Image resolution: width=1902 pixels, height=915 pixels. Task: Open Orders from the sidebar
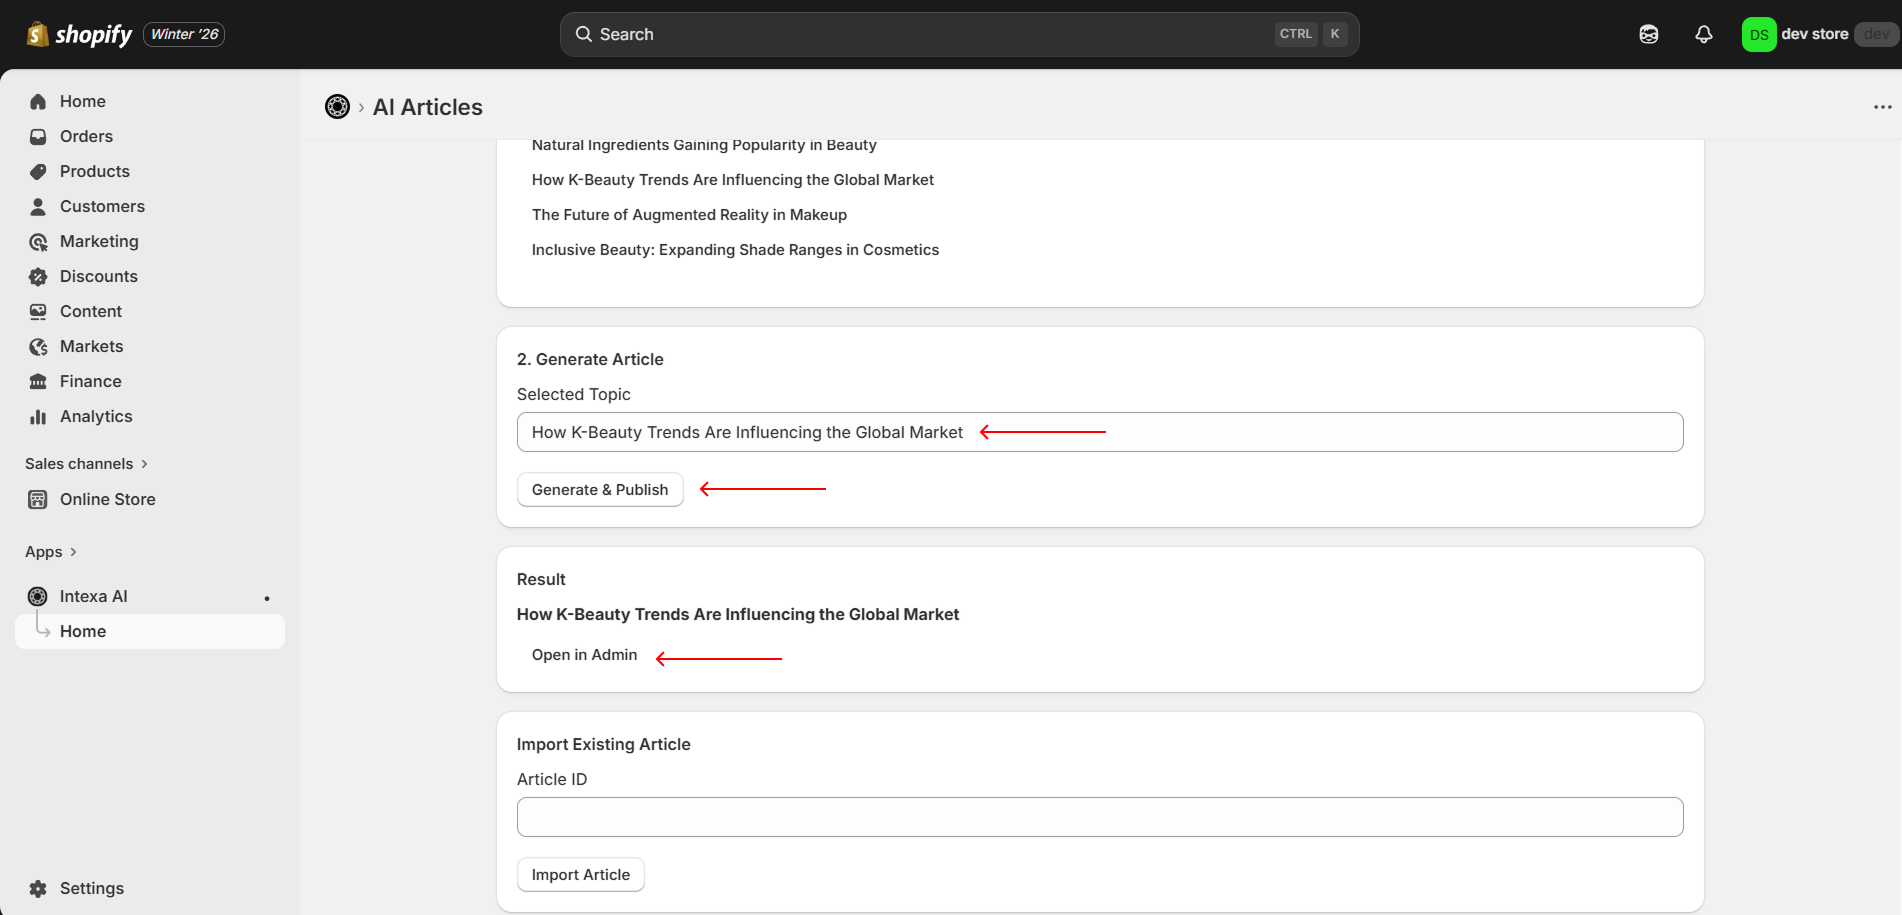click(86, 136)
